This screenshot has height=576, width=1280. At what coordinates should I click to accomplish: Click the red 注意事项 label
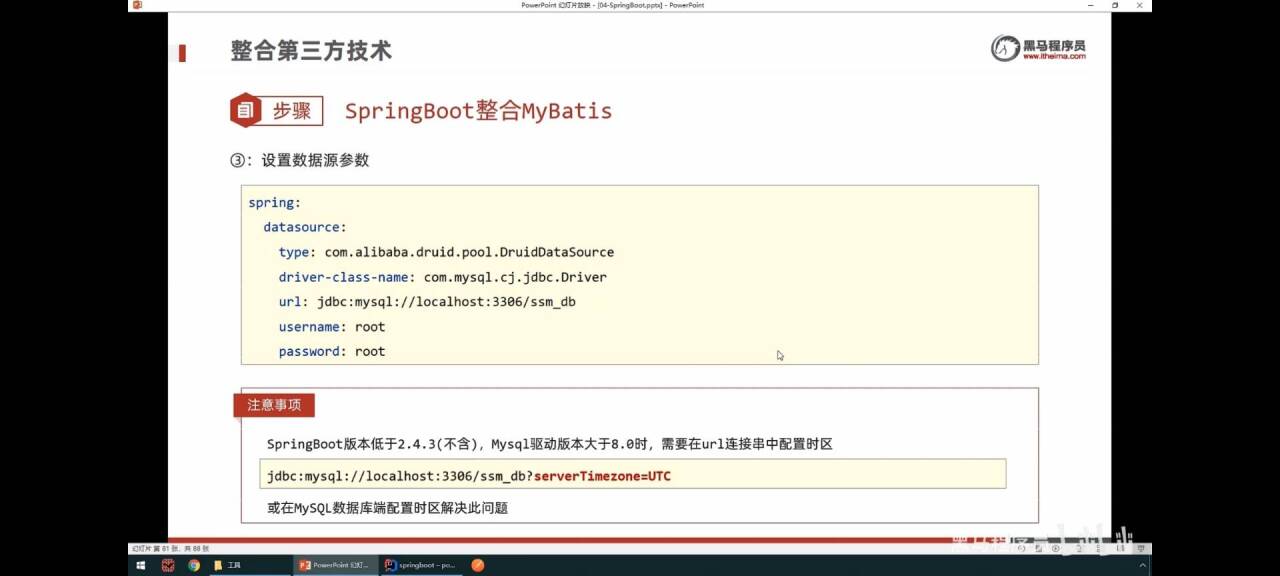point(274,405)
